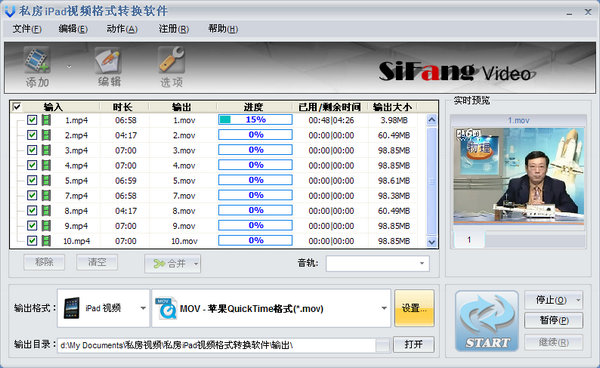Click the green film icon for 2.mp4
The image size is (600, 368).
tap(46, 135)
